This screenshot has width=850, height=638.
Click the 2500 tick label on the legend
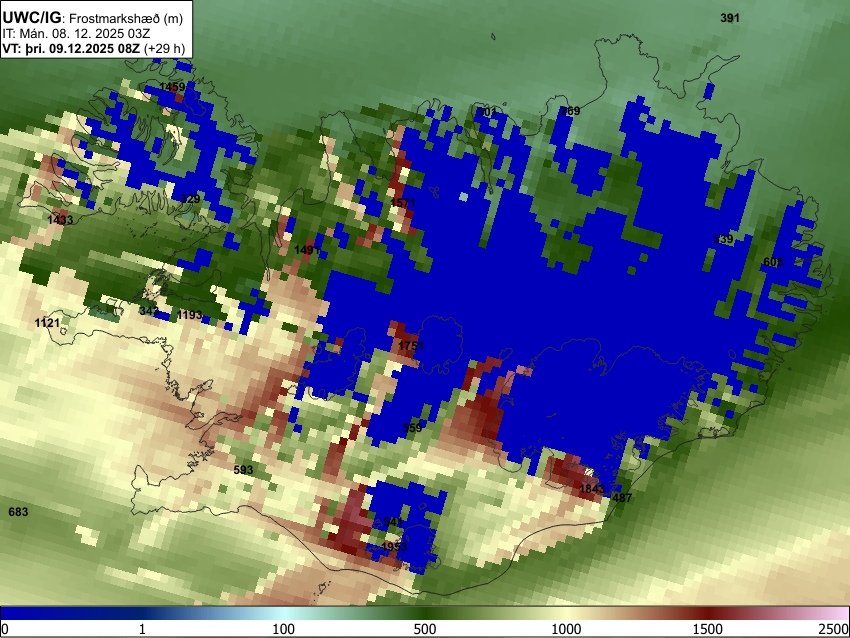(834, 629)
